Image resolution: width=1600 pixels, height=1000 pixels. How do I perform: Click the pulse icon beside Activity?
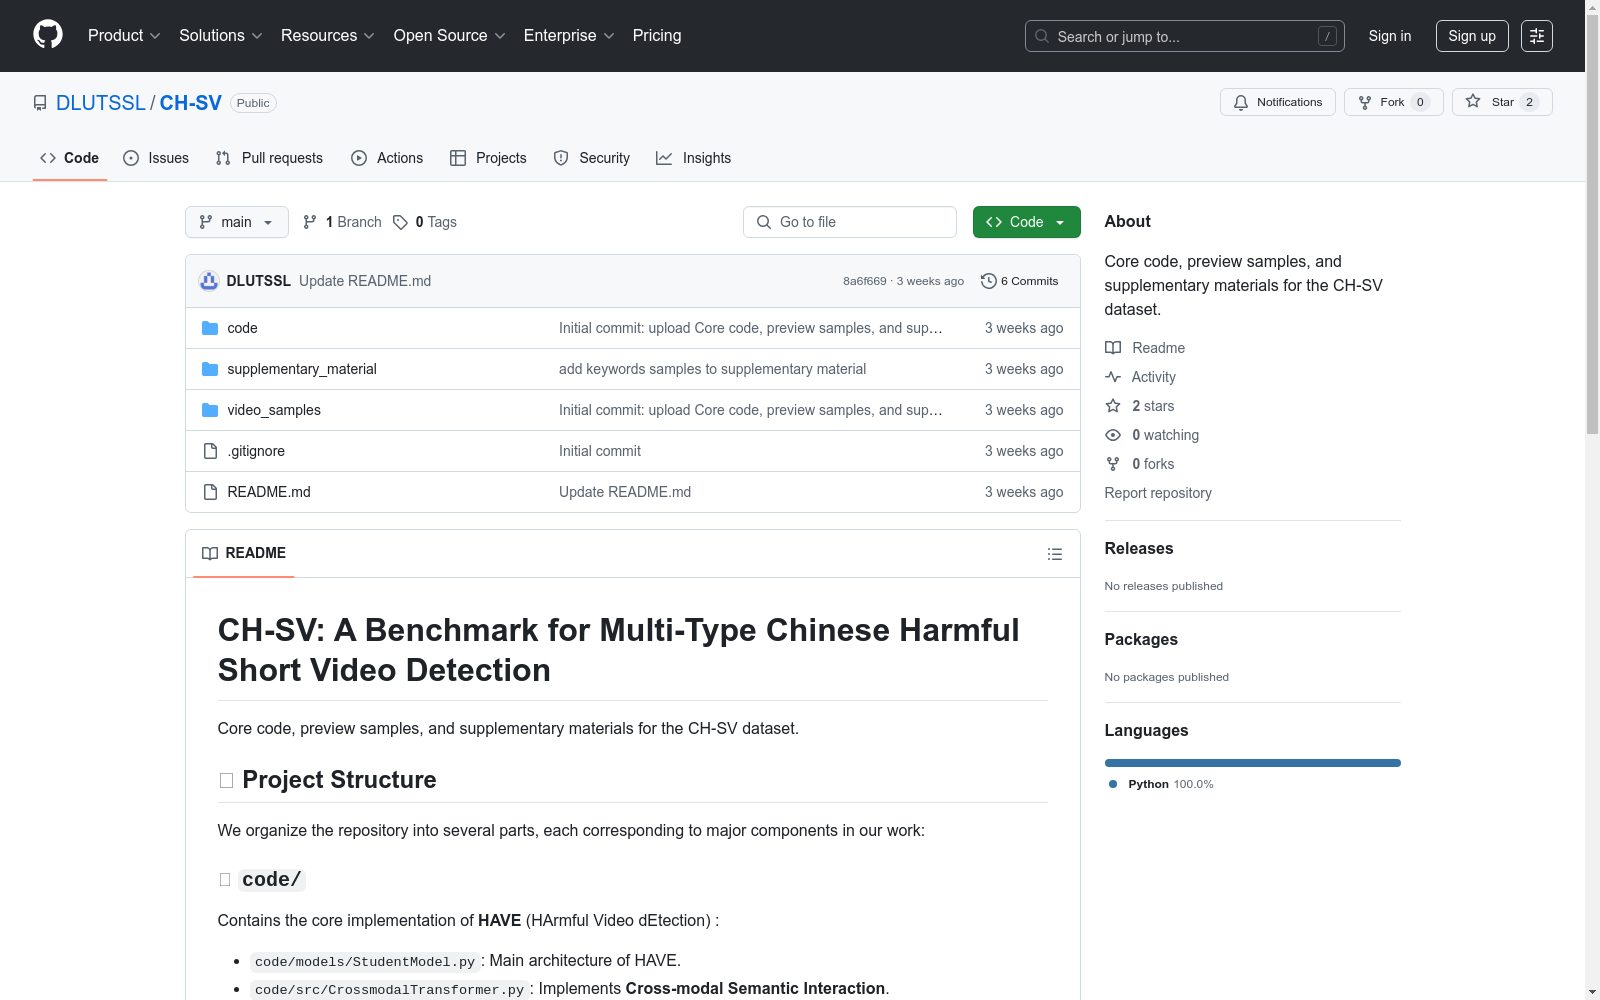point(1113,377)
